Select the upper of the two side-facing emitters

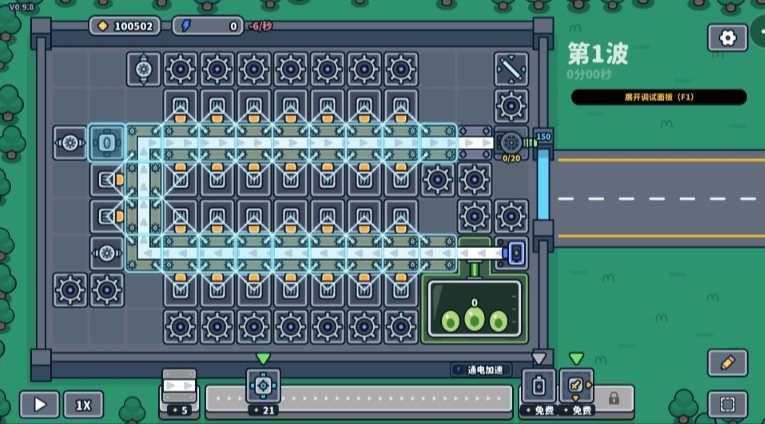107,180
